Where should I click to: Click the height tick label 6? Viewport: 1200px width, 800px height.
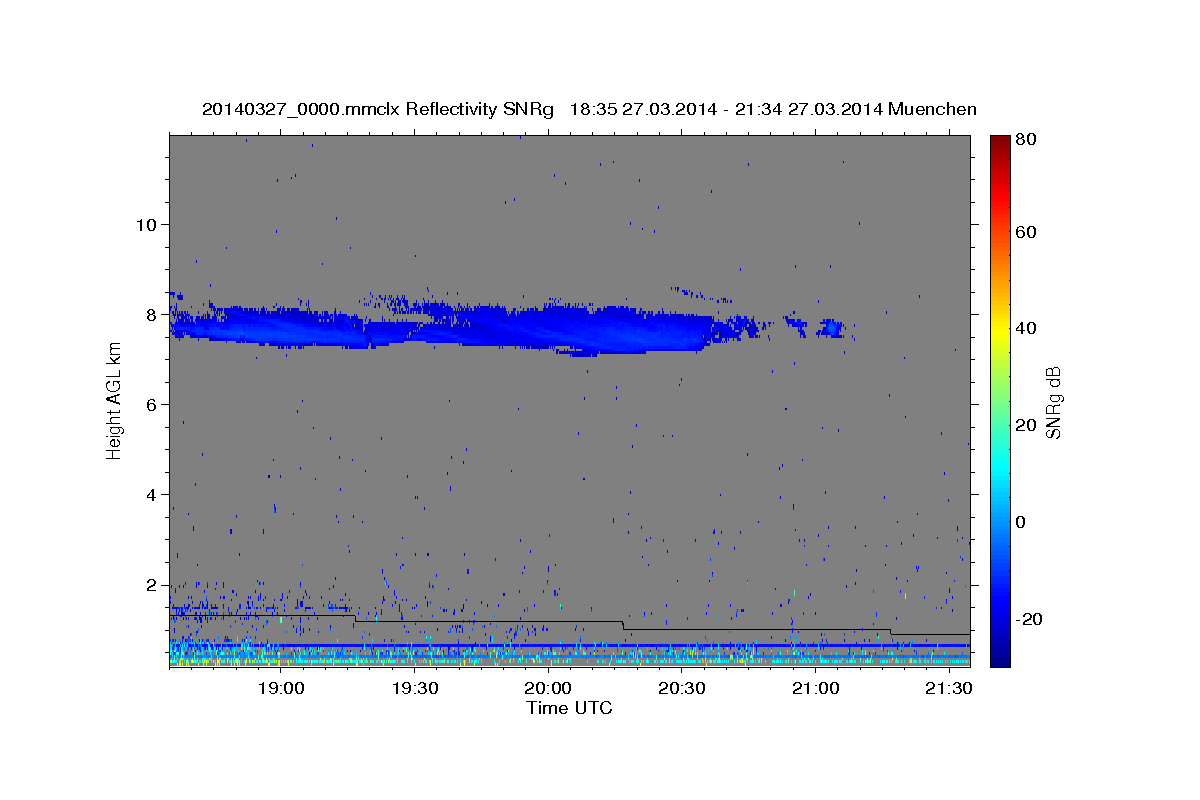coord(151,404)
